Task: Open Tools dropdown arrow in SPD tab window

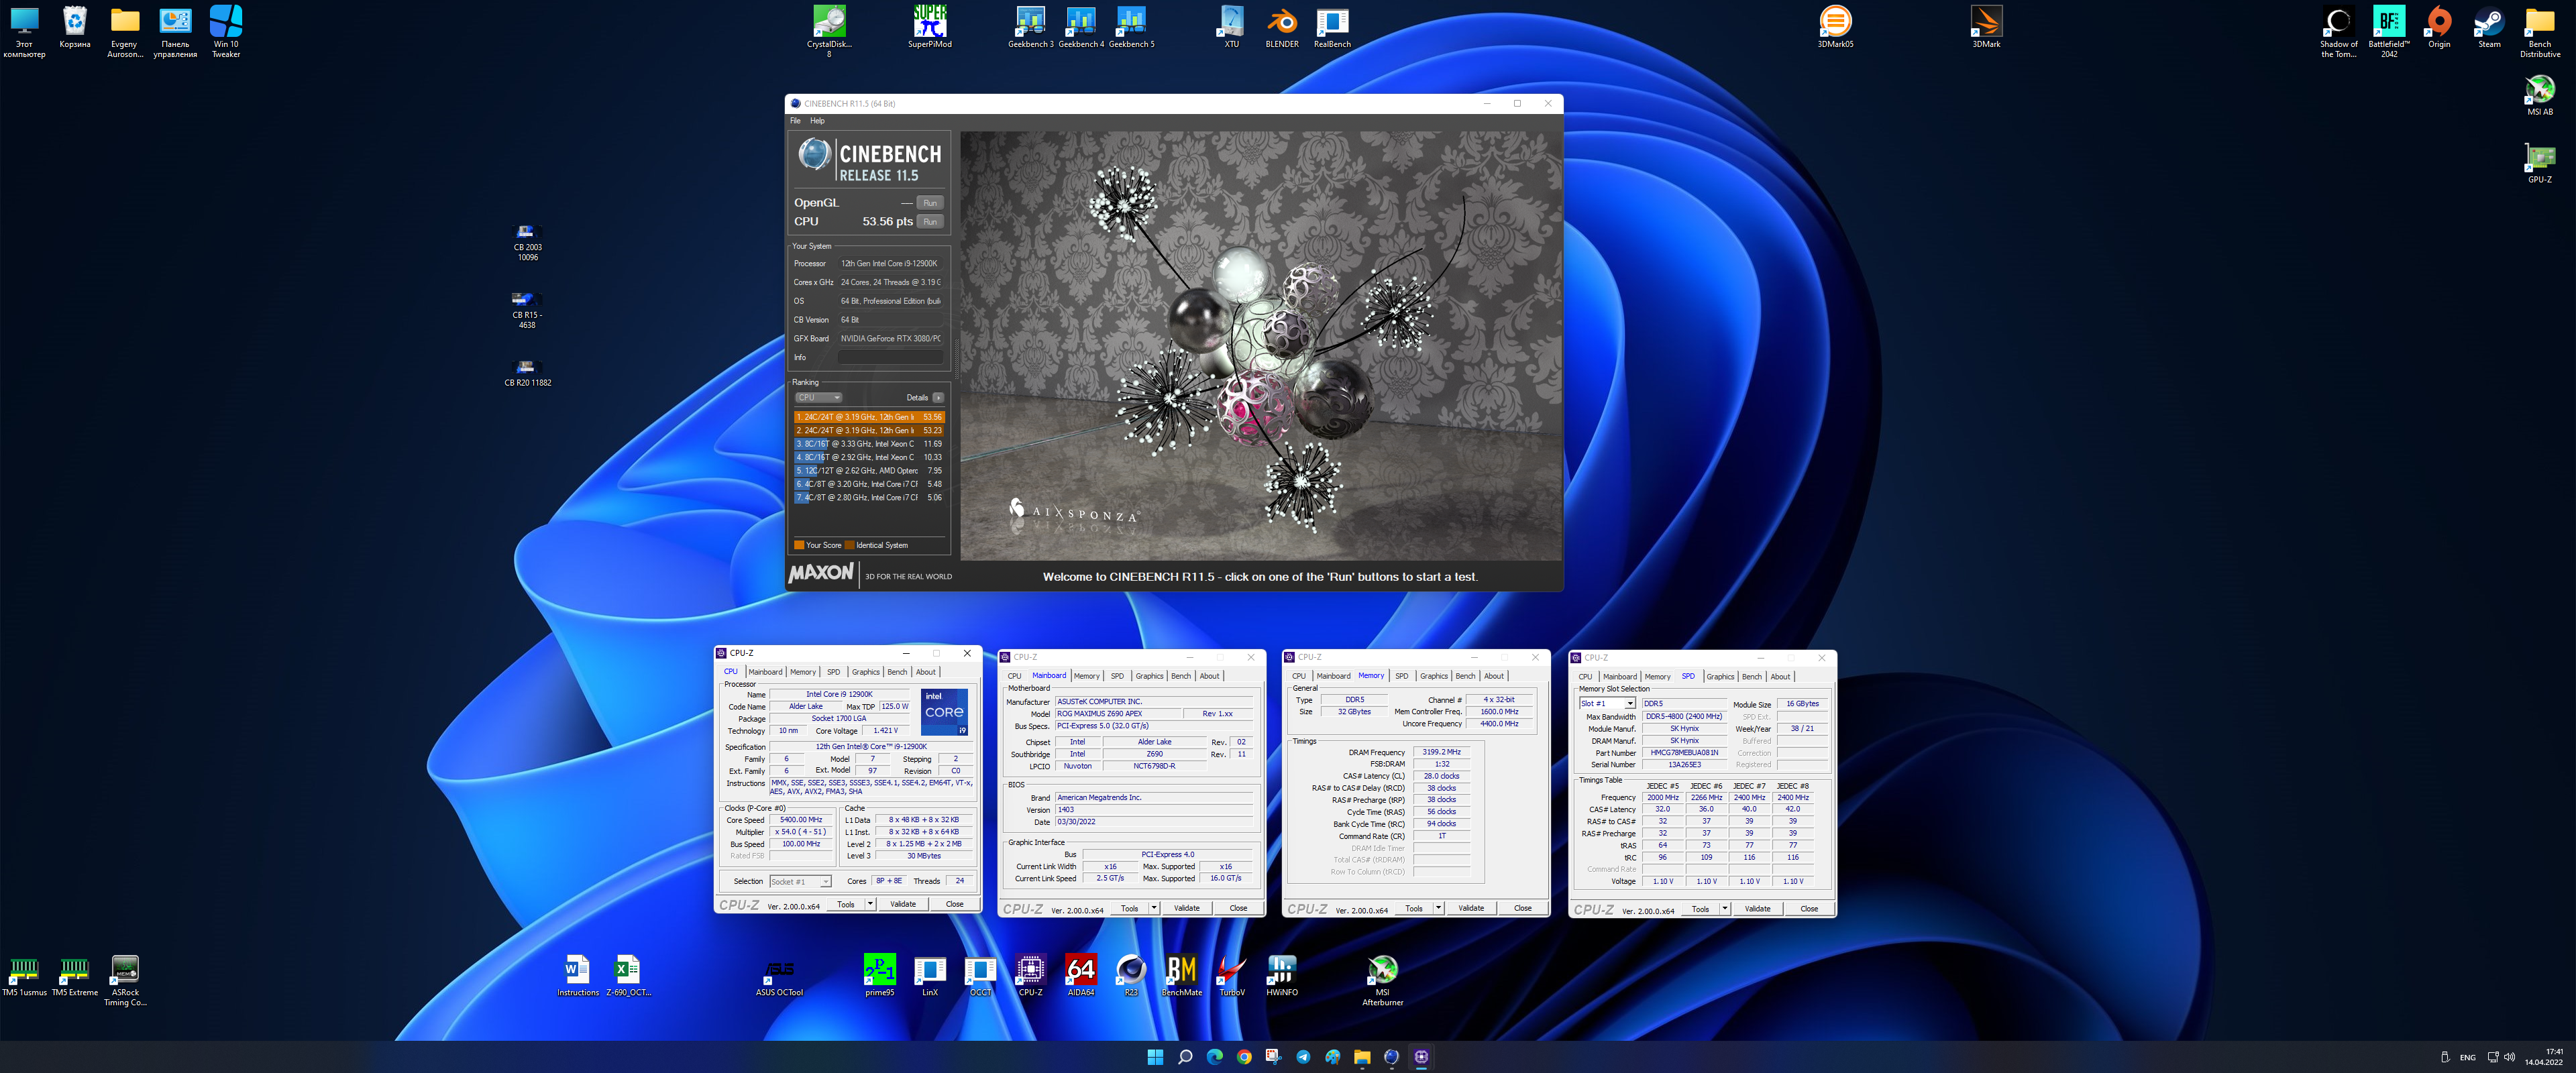Action: [x=1725, y=909]
